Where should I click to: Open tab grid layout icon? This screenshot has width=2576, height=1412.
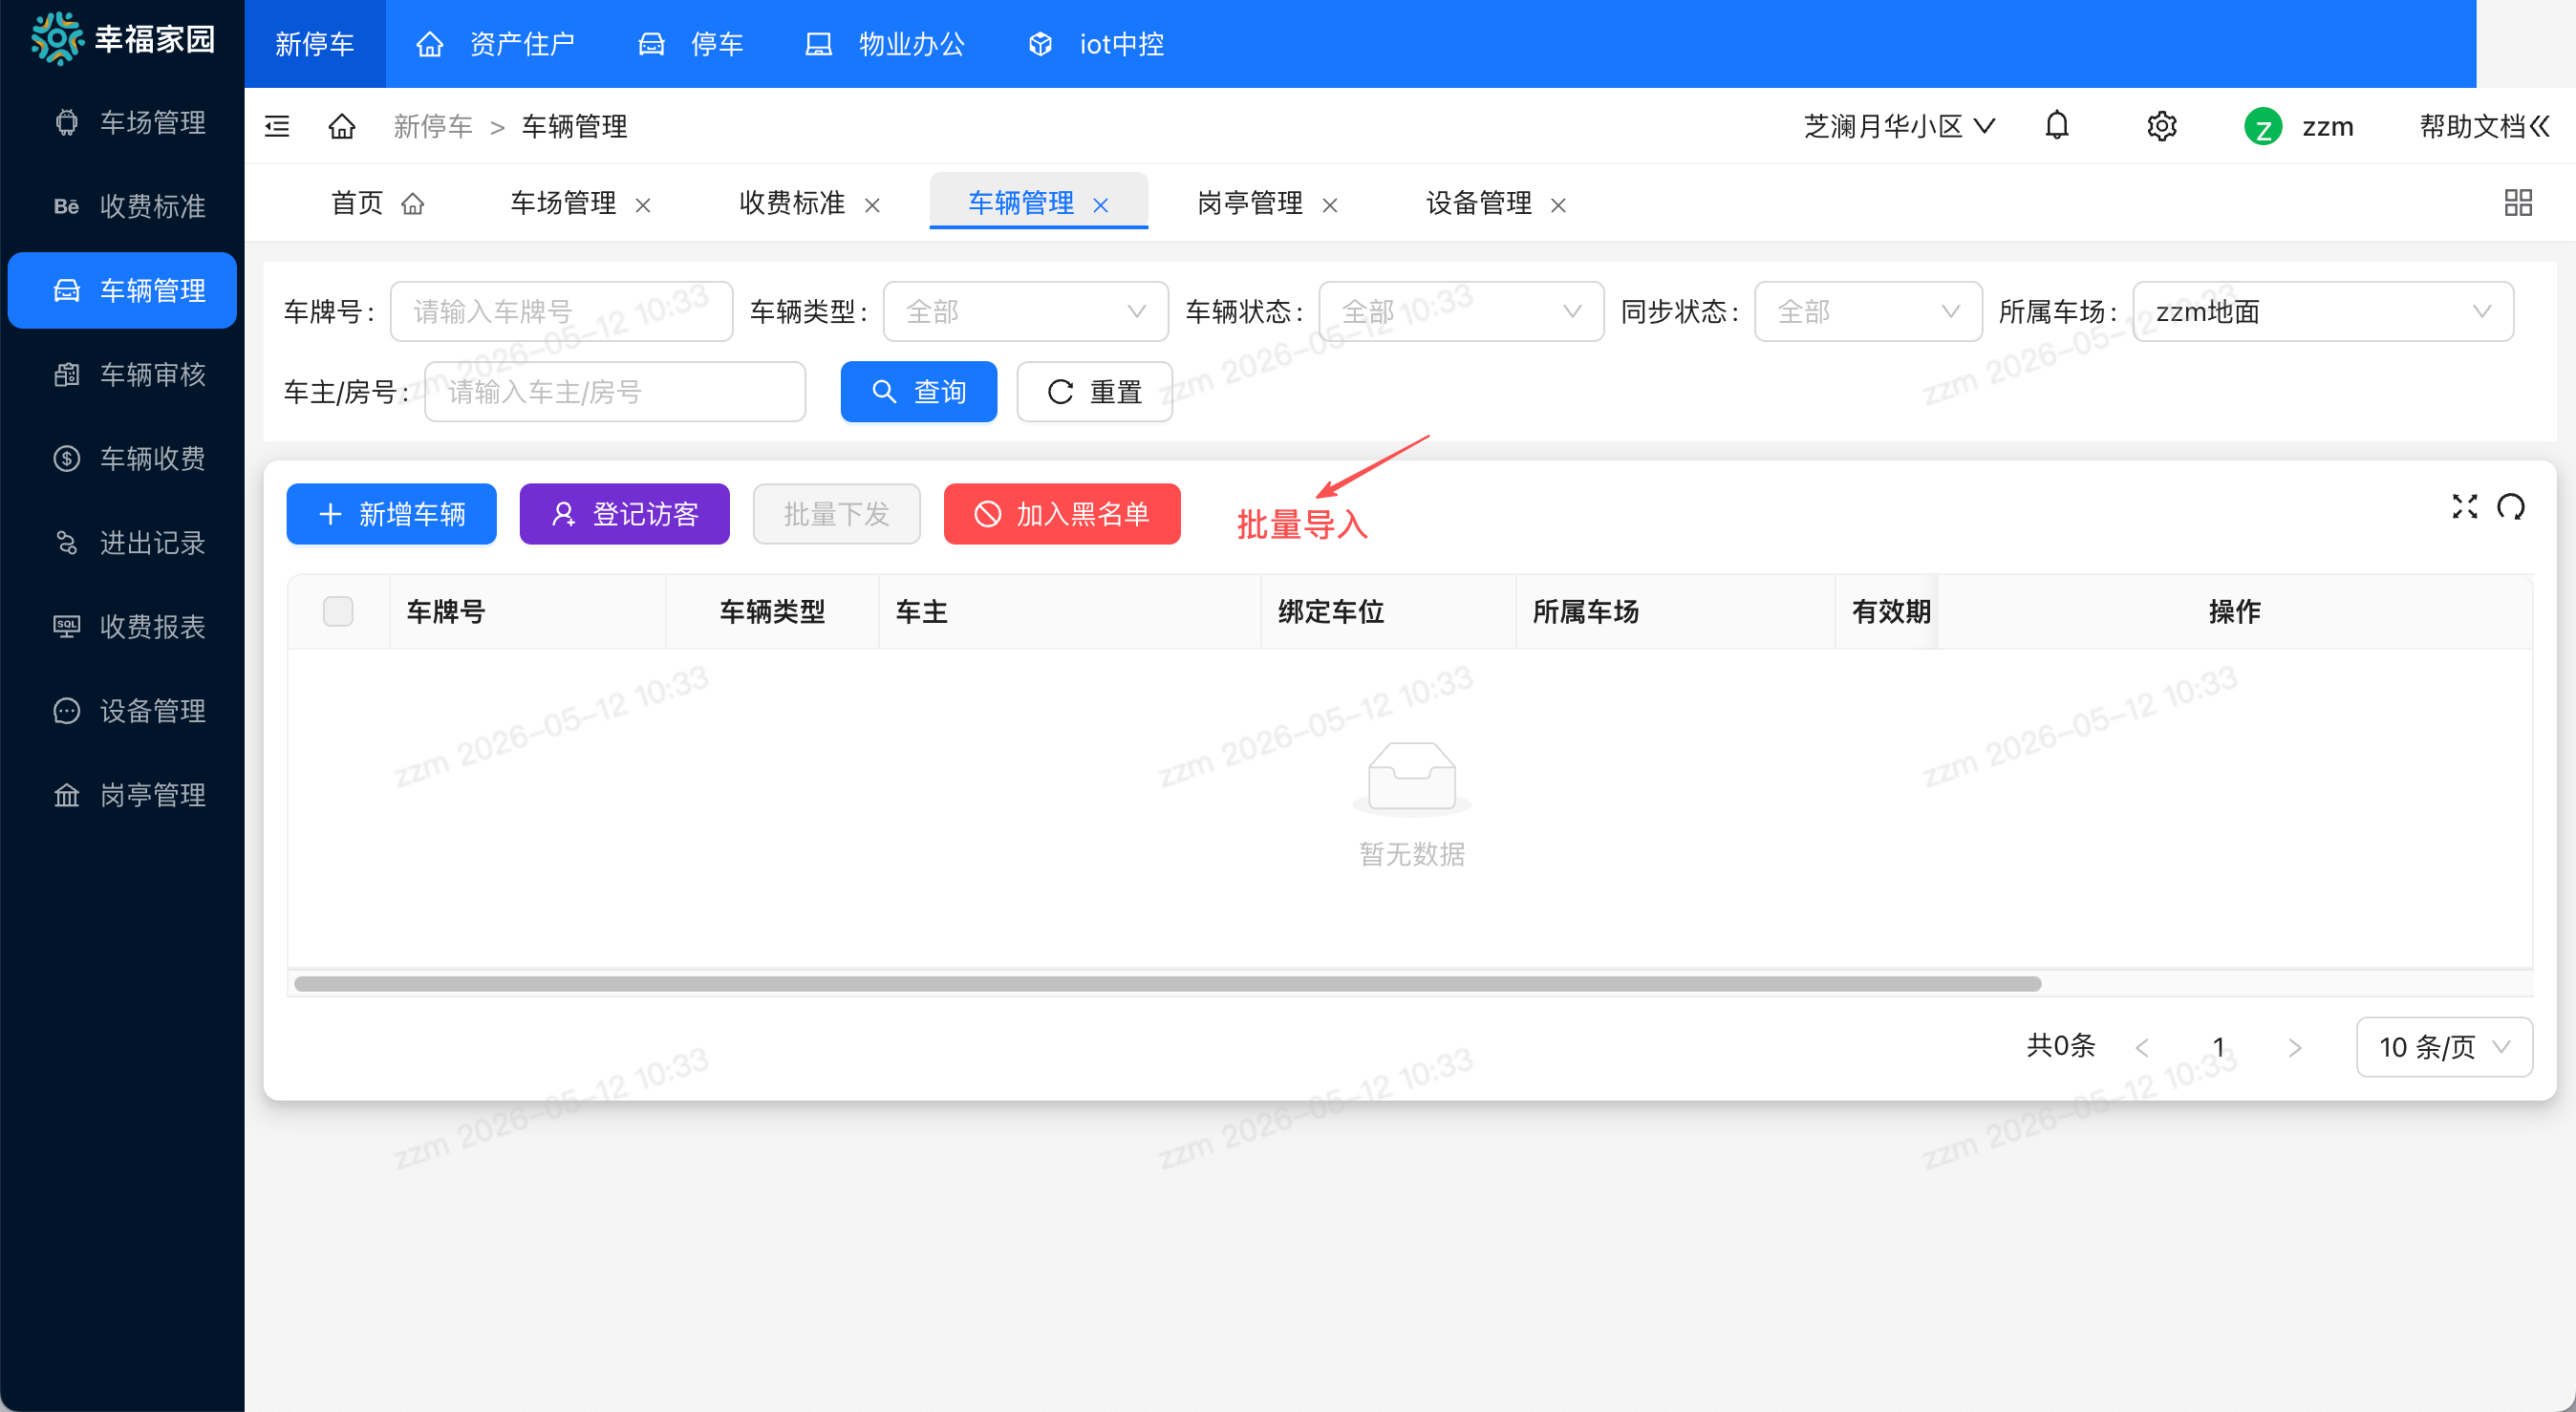click(x=2518, y=203)
